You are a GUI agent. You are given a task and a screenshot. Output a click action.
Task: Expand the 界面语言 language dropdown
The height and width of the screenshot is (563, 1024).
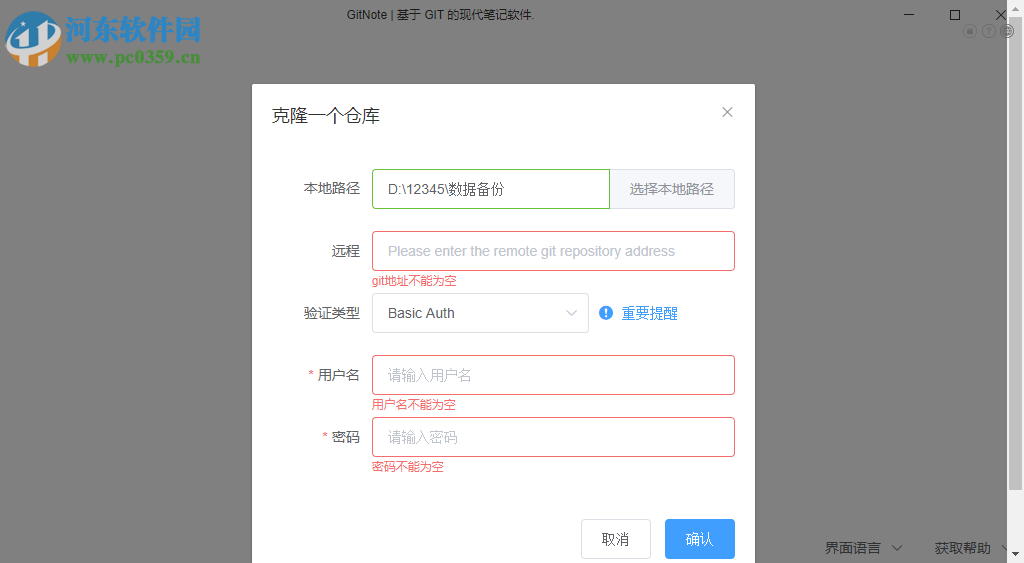point(863,548)
